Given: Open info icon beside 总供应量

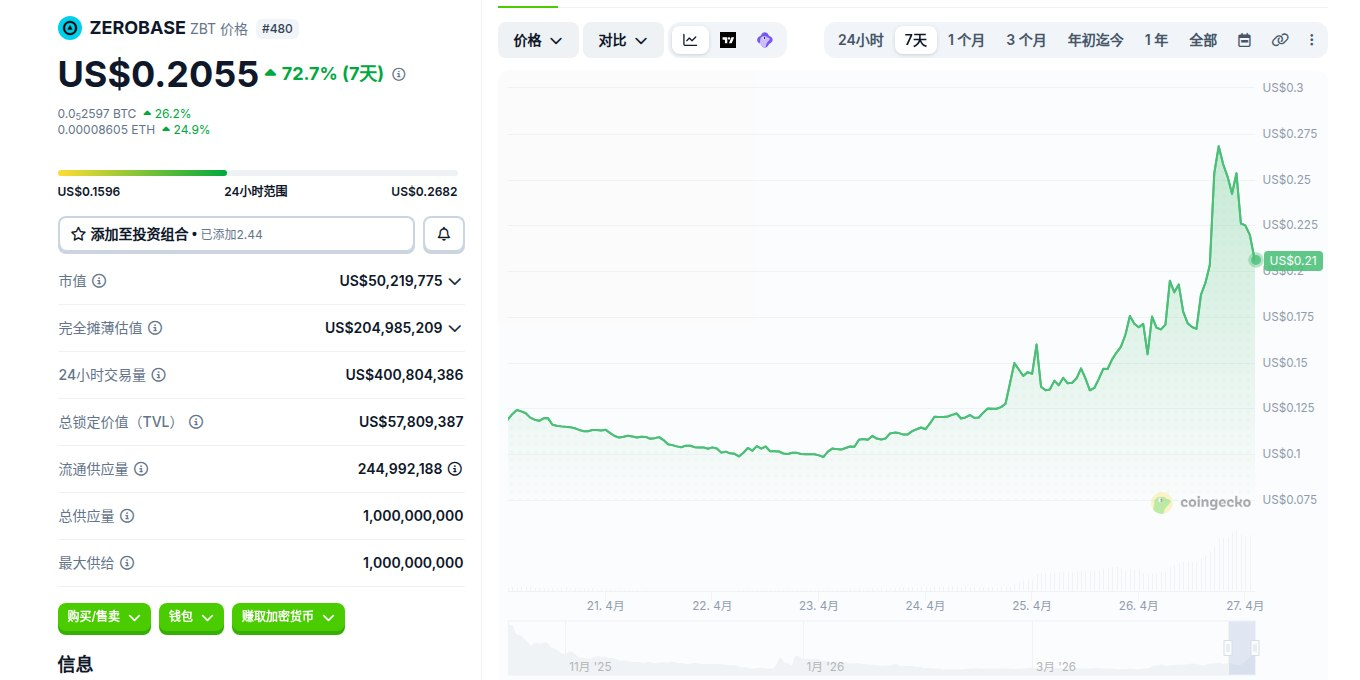Looking at the screenshot, I should click(127, 516).
